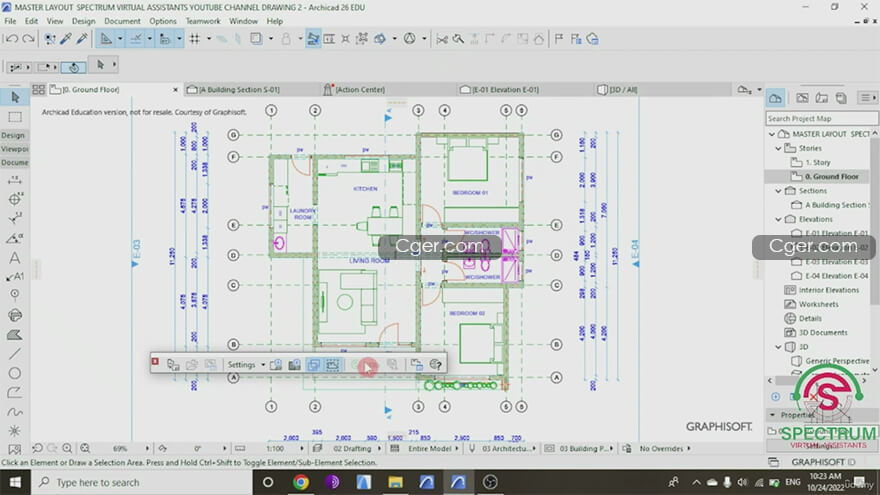Image resolution: width=880 pixels, height=495 pixels.
Task: Open E-04 Elevation in the Project Map
Action: 836,276
